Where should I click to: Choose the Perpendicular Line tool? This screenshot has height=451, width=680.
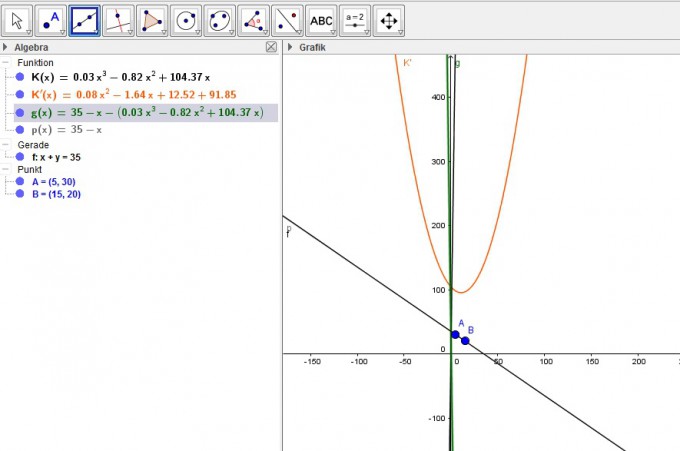tap(118, 19)
